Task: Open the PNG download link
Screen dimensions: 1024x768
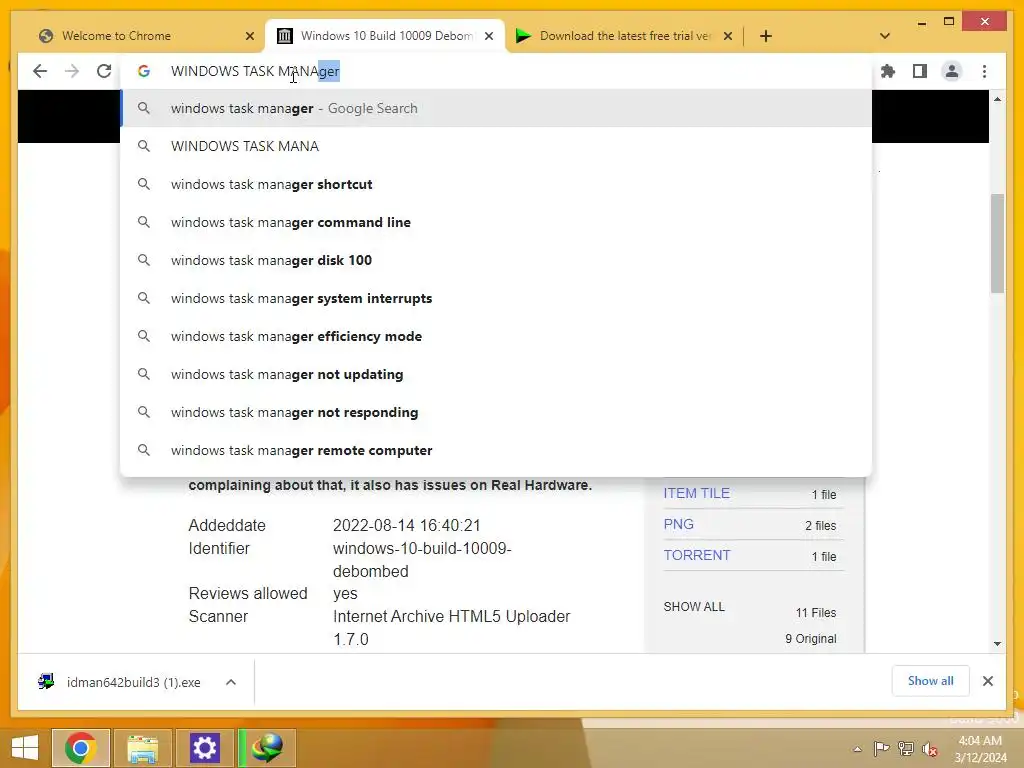Action: point(679,524)
